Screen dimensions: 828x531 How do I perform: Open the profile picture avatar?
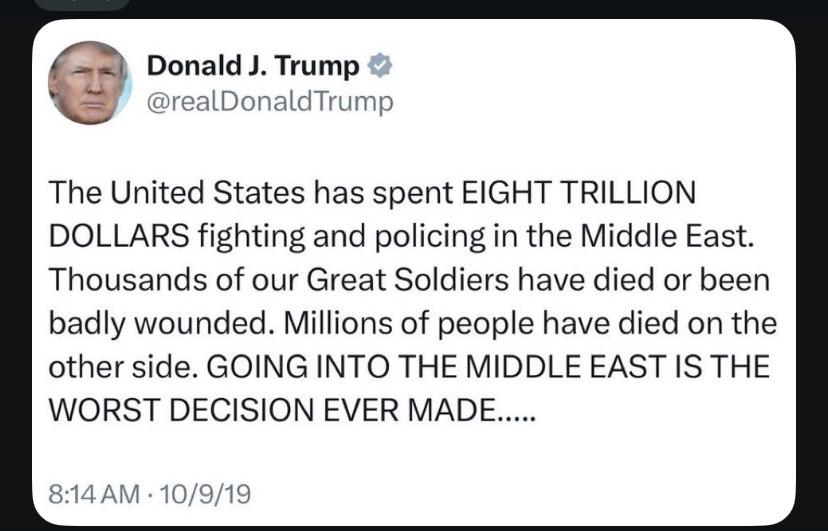[x=89, y=83]
